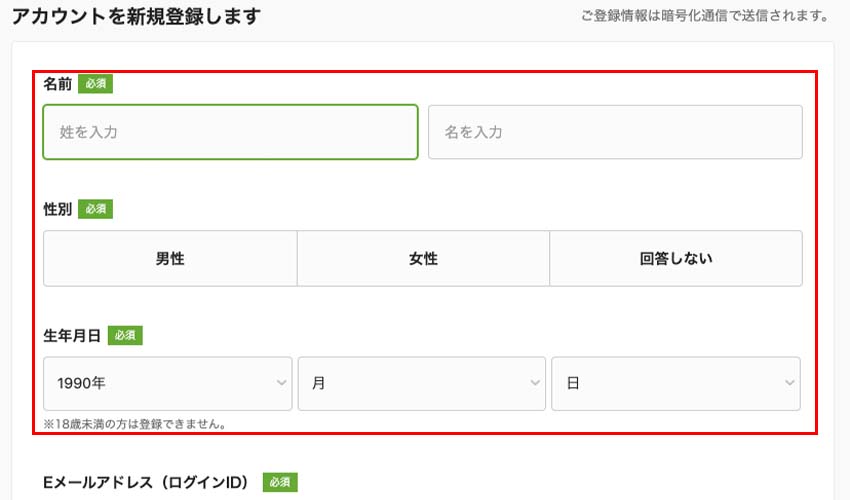Choose 回答しない for gender
This screenshot has width=850, height=500.
click(x=676, y=259)
